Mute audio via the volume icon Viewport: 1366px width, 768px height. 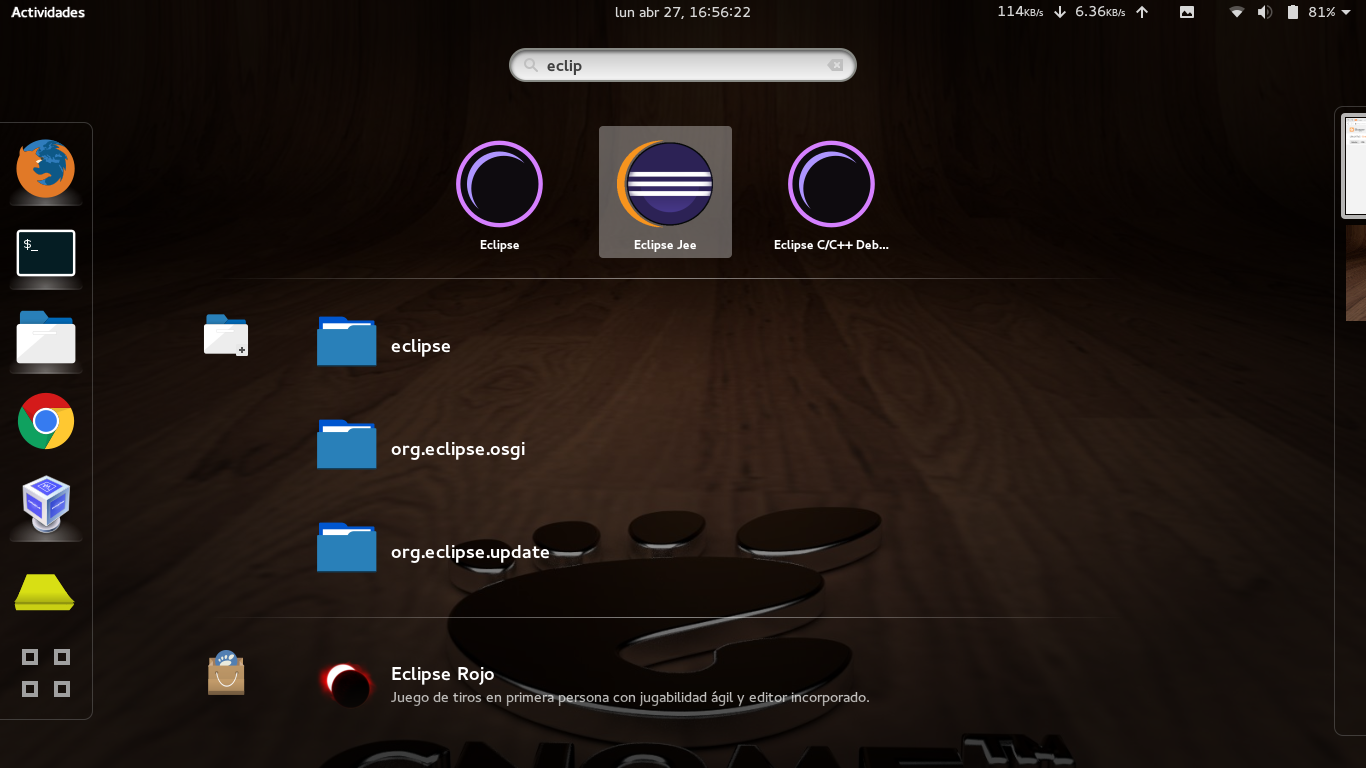click(1264, 12)
